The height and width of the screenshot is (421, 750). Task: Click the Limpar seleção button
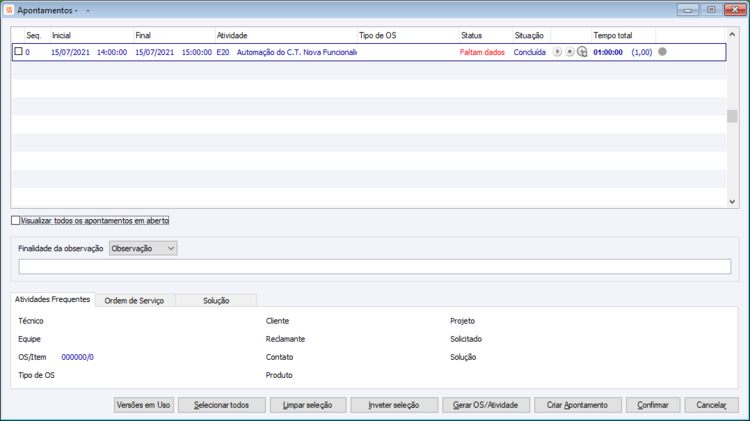point(308,405)
